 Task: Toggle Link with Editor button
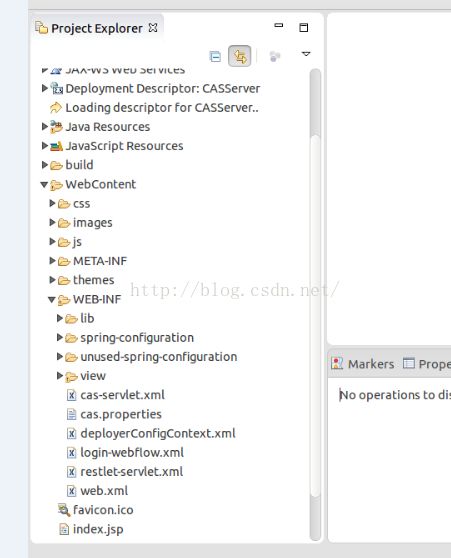240,56
